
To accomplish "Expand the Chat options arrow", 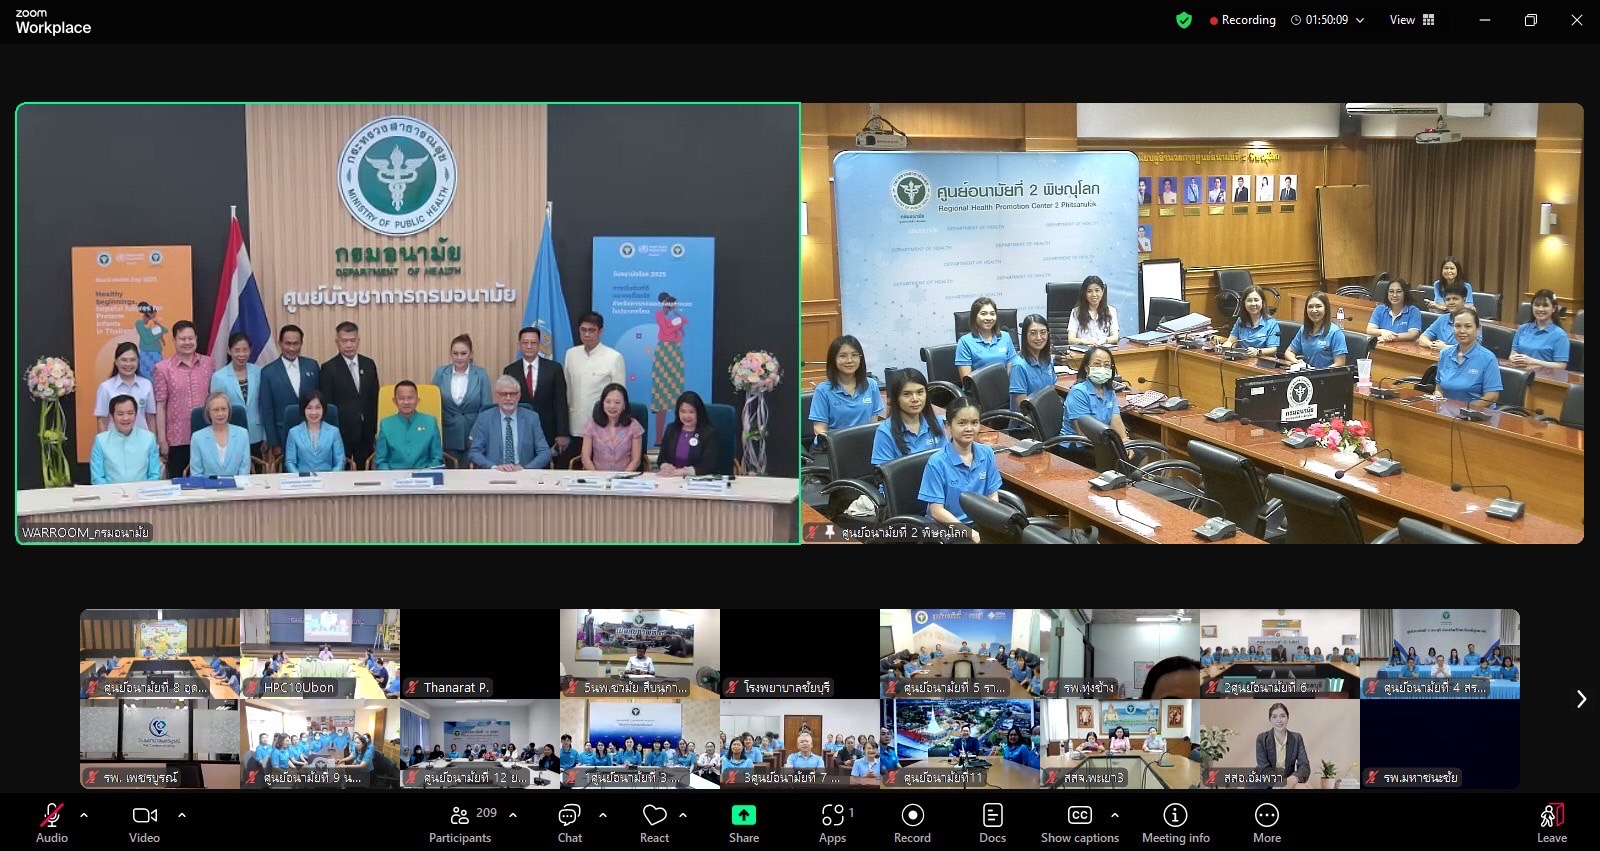I will (603, 815).
